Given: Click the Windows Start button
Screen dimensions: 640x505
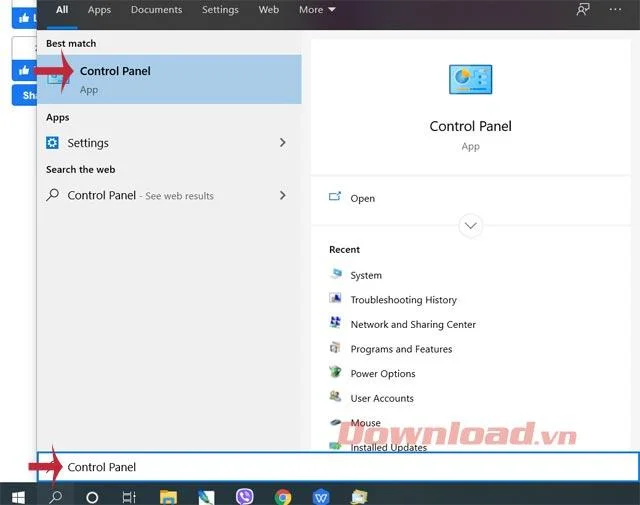Looking at the screenshot, I should tap(18, 497).
